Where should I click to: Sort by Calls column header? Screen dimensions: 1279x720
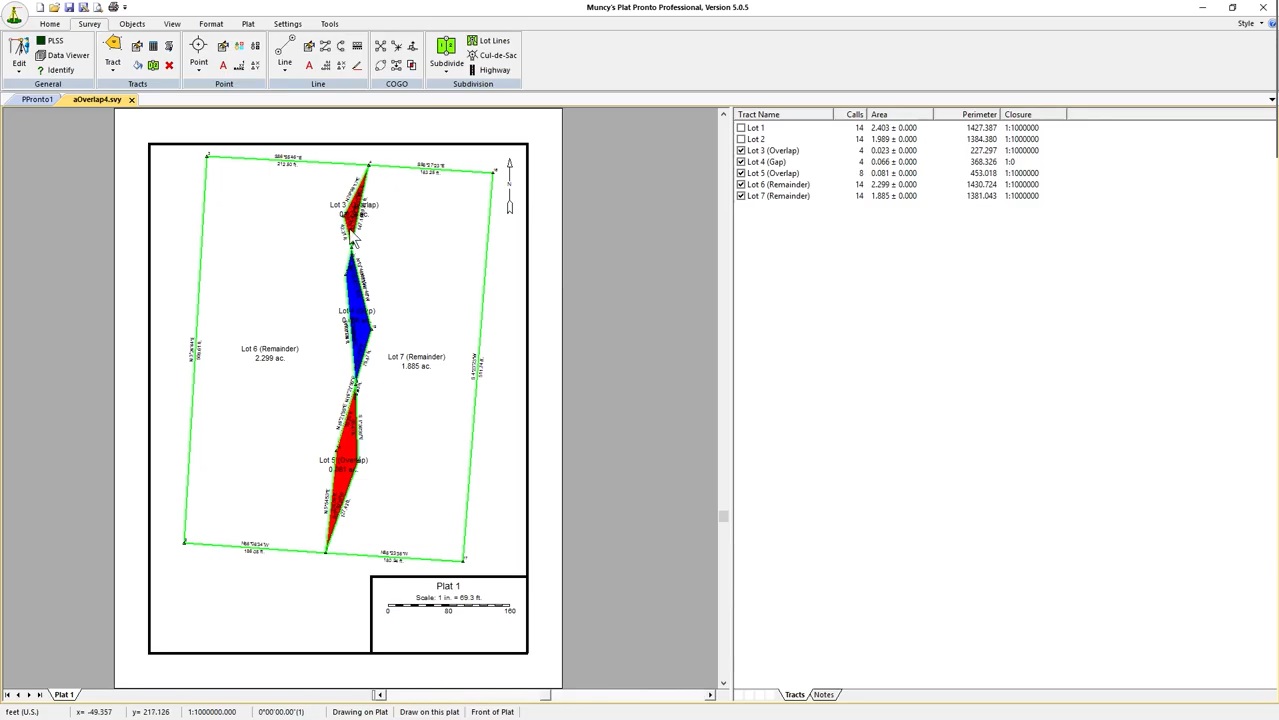coord(850,115)
